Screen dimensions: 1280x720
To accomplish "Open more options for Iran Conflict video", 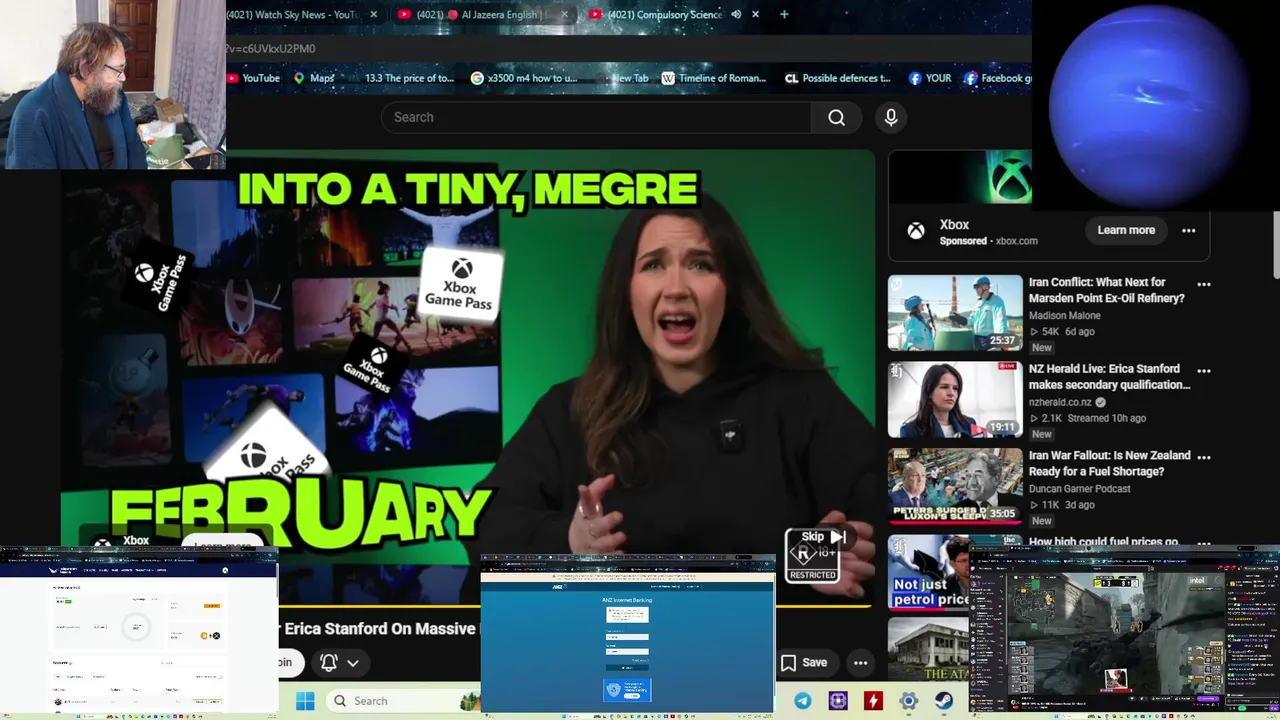I will (1204, 284).
